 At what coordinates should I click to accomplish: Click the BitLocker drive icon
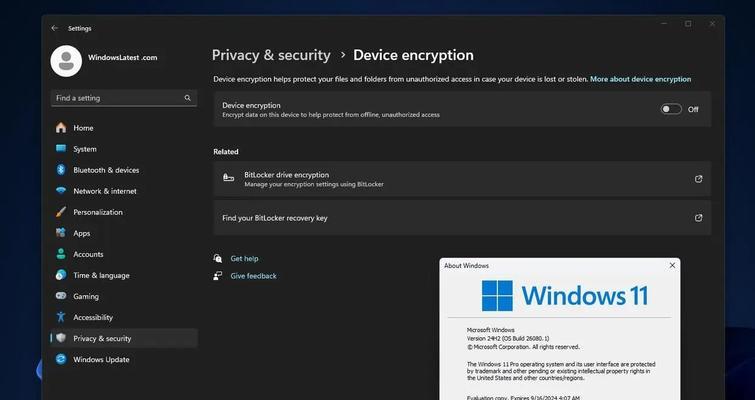pos(229,178)
